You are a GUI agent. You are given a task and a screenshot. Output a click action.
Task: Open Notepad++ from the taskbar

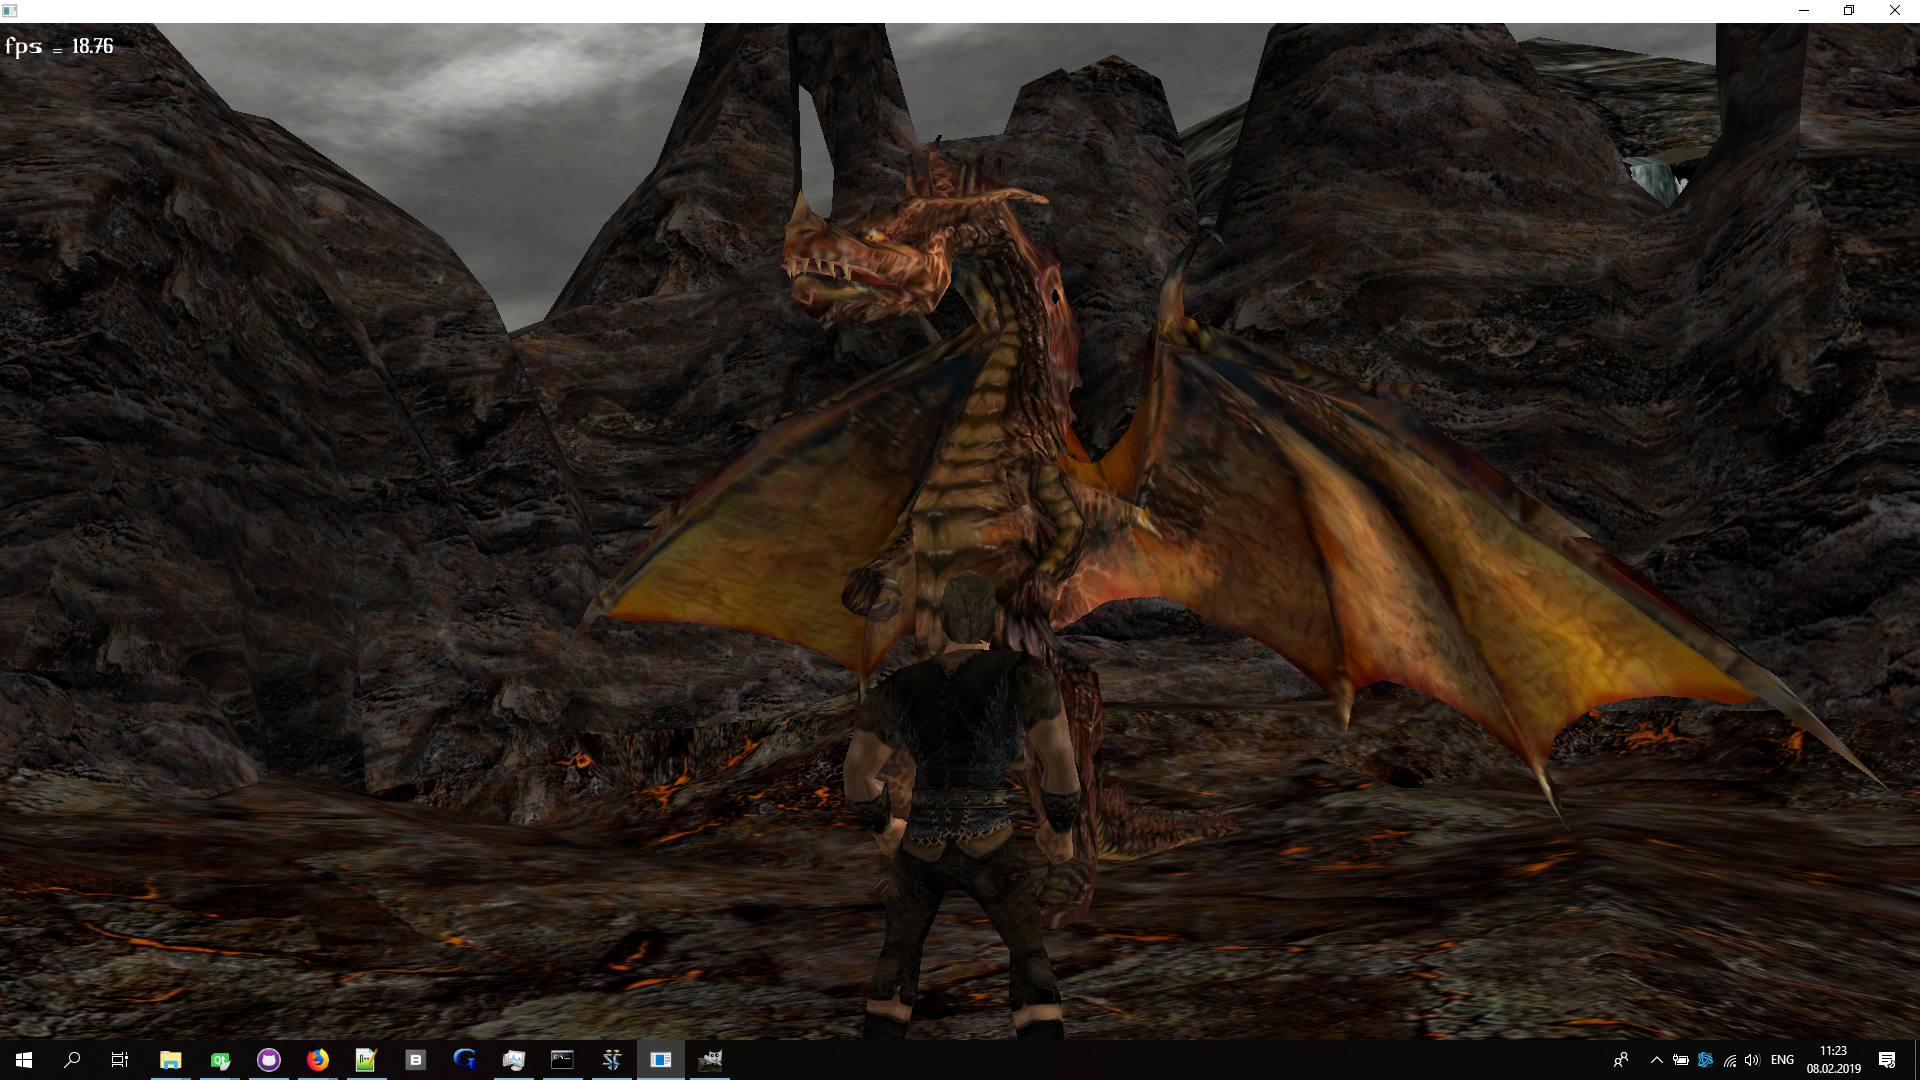click(x=367, y=1060)
